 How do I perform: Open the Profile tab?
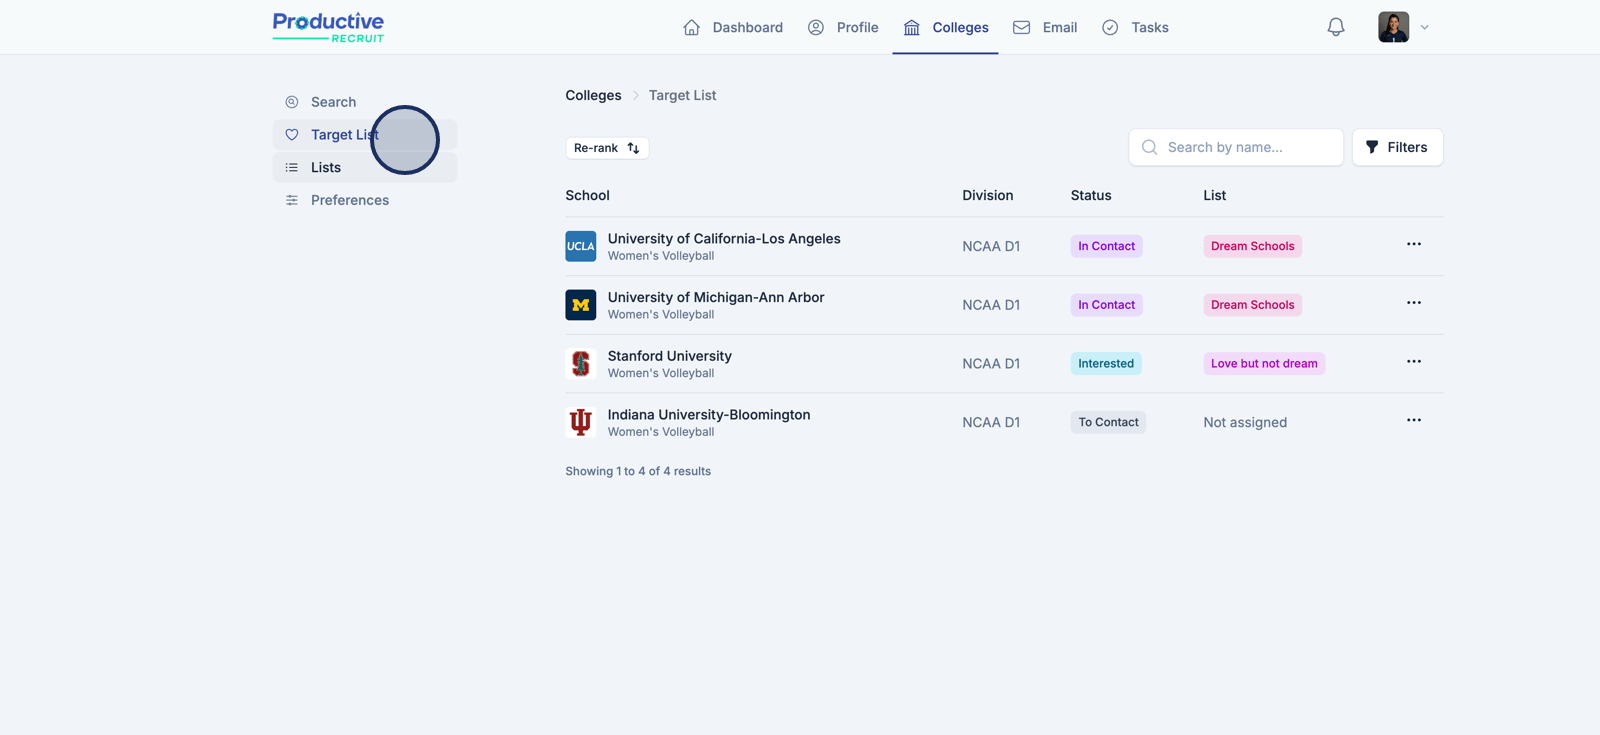843,27
